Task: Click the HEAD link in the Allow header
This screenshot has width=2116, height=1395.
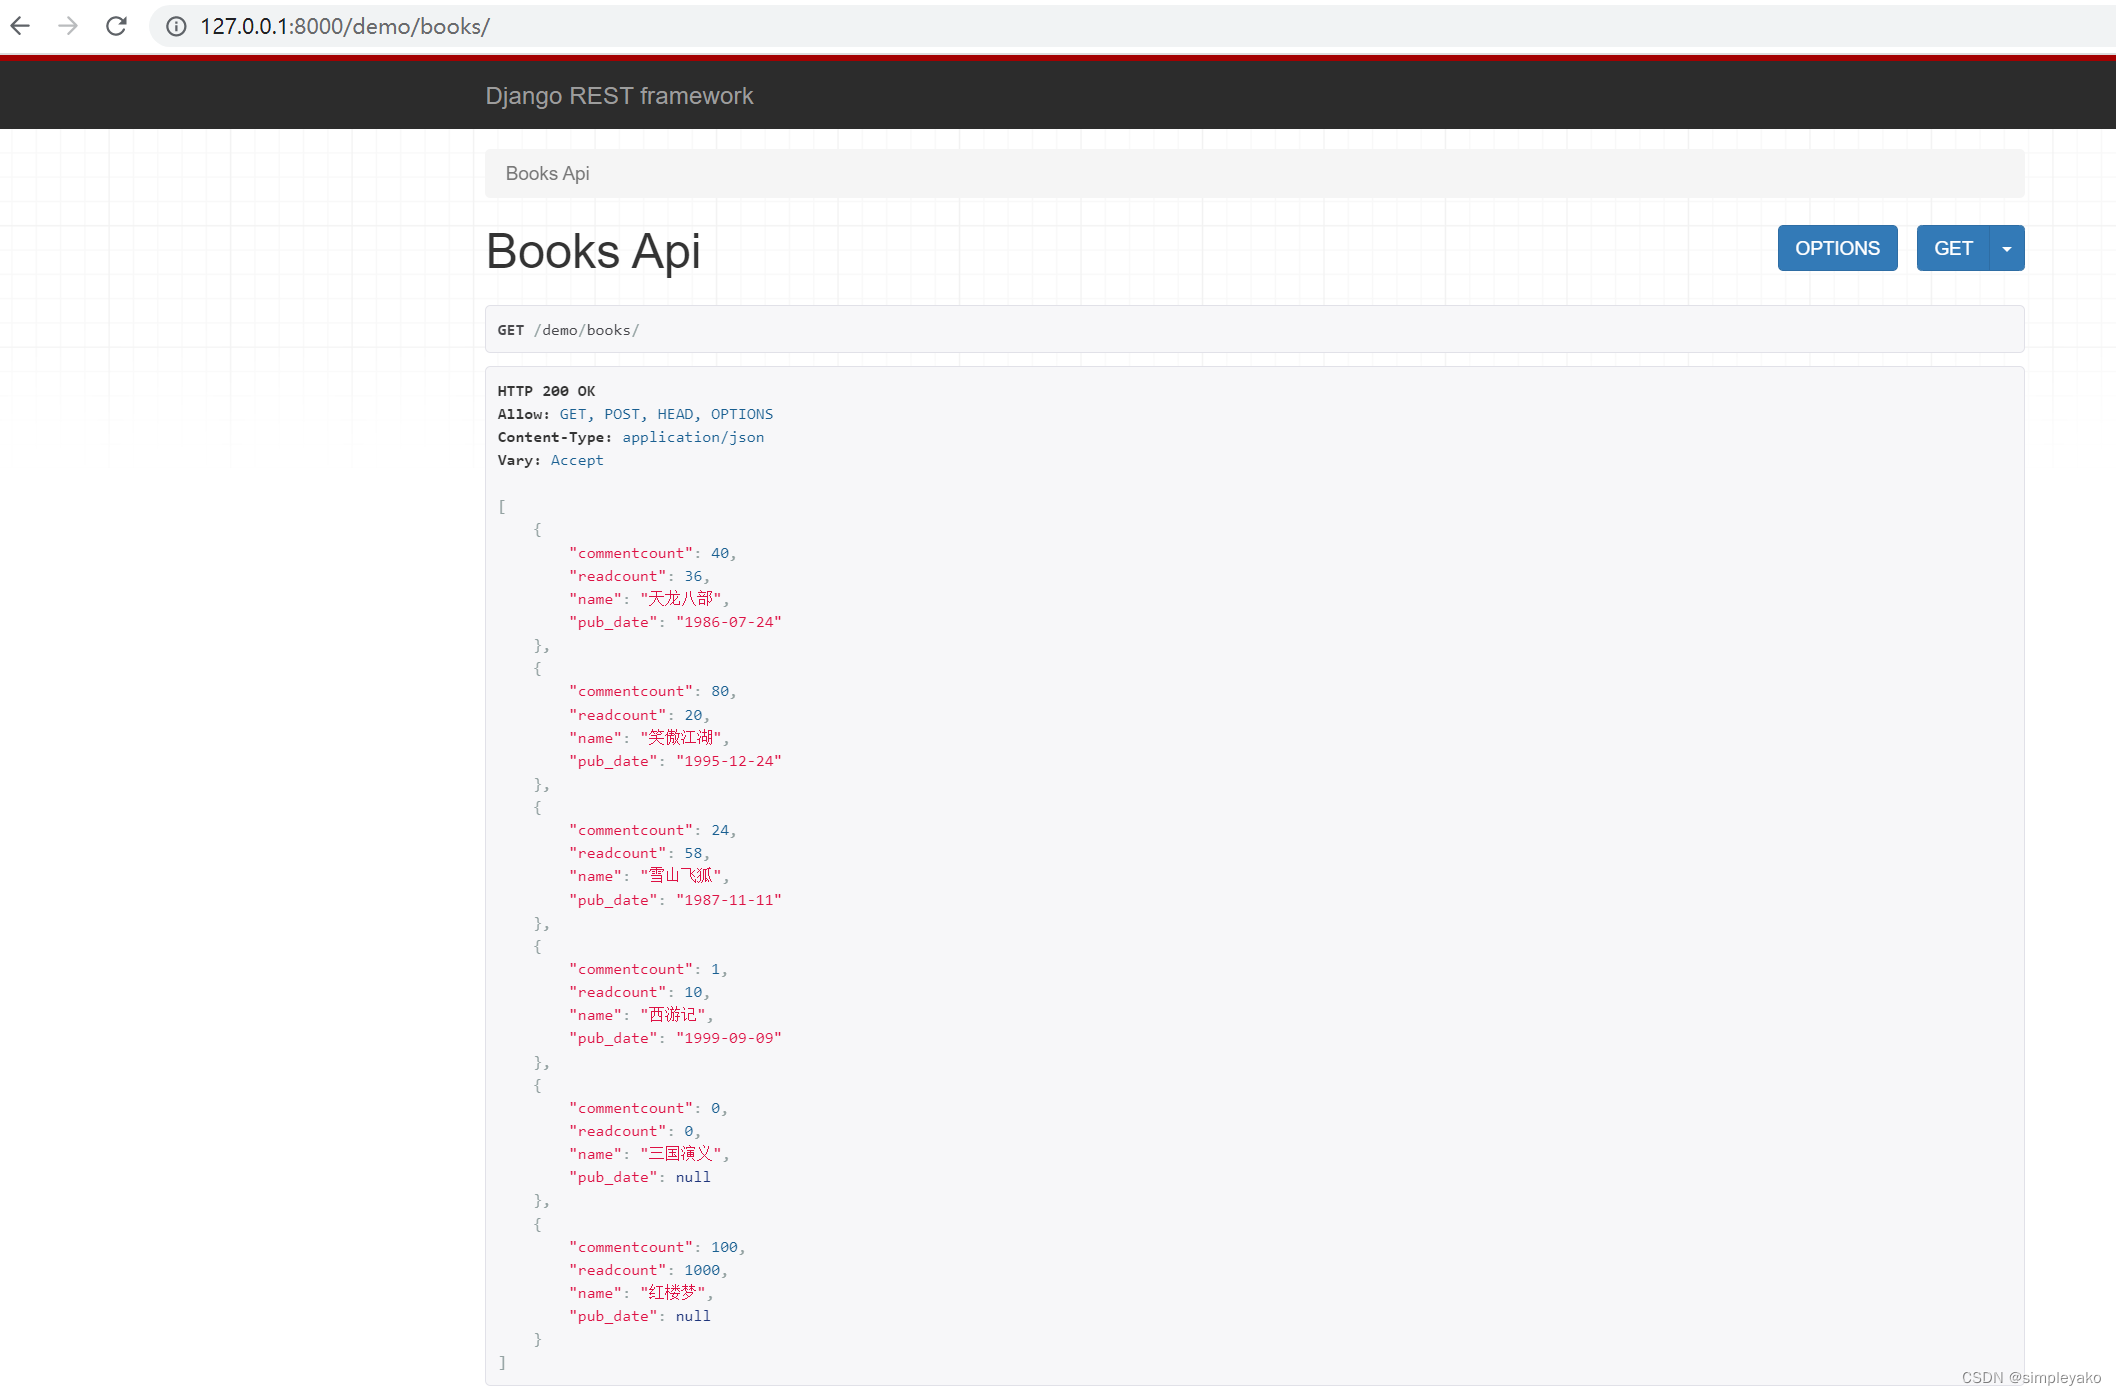Action: pyautogui.click(x=675, y=414)
